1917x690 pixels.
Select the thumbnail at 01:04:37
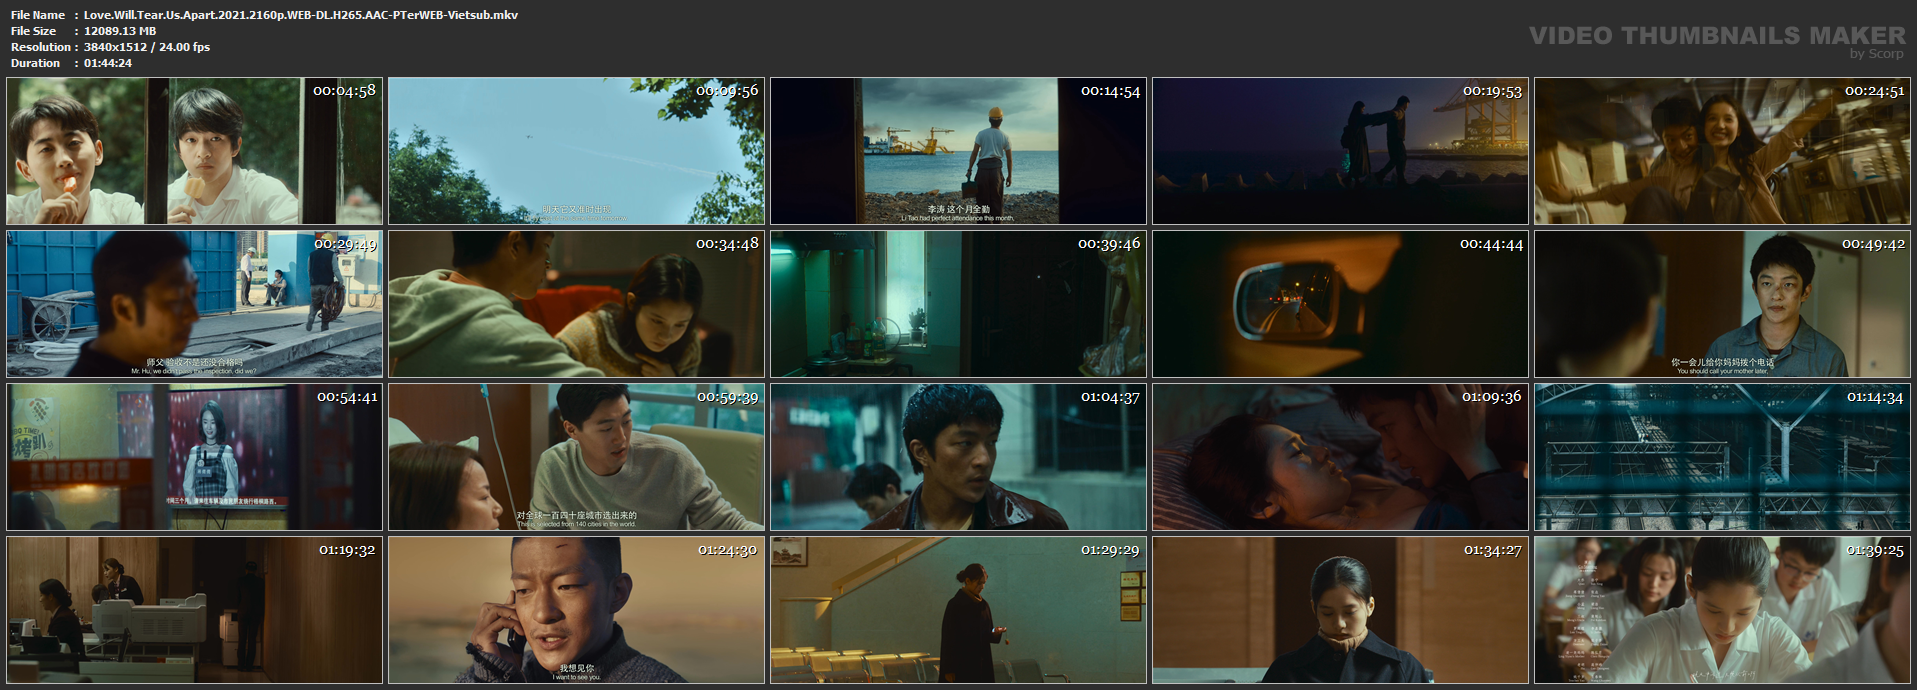(x=958, y=457)
